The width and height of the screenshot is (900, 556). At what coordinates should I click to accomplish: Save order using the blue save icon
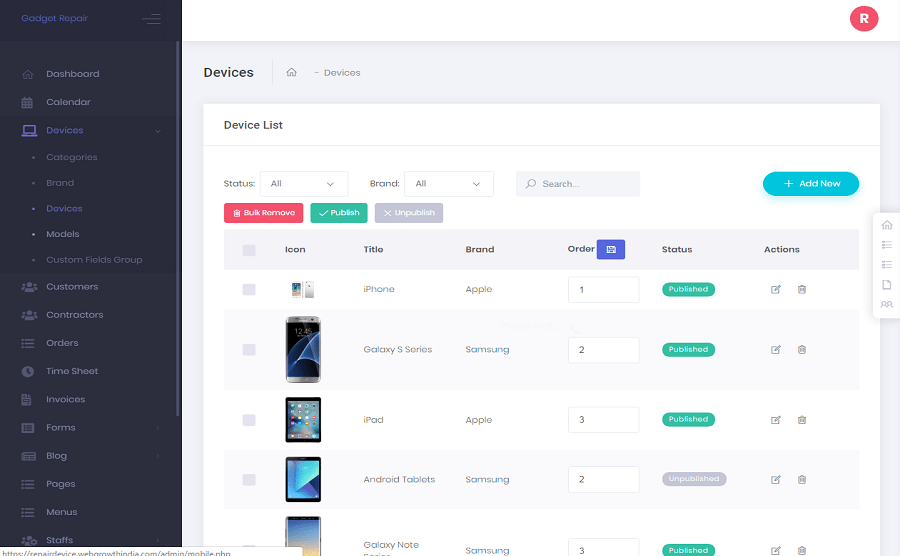(611, 249)
